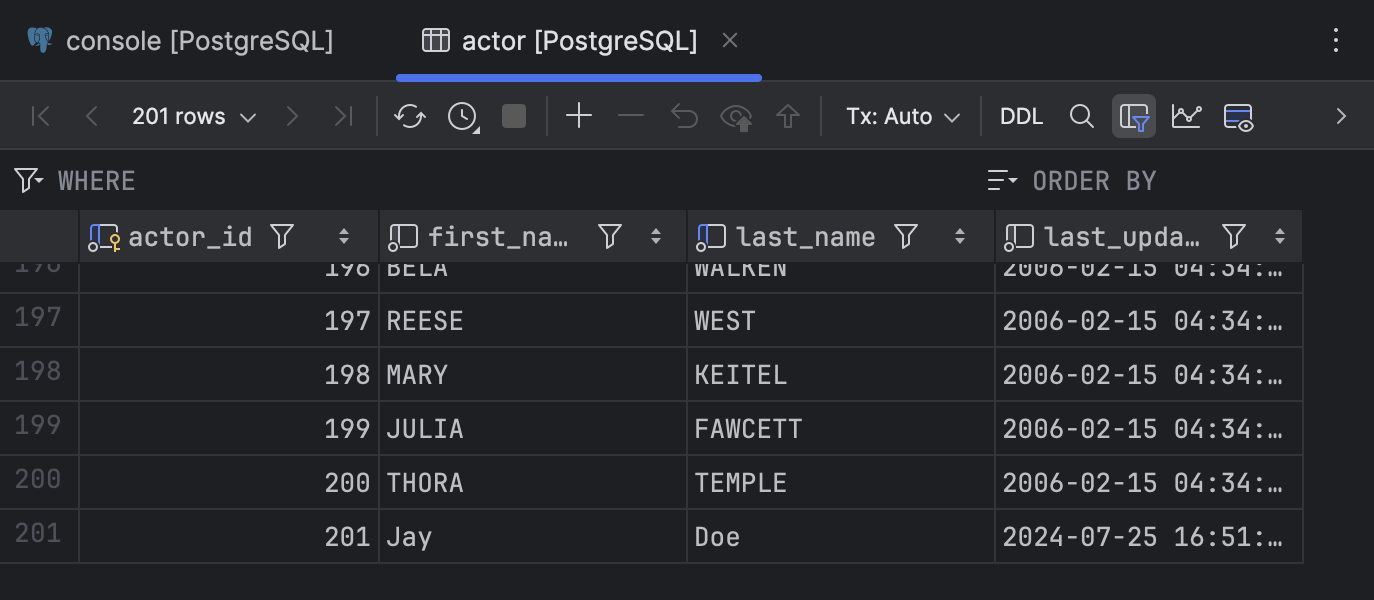Viewport: 1374px width, 600px height.
Task: Open the chart view icon
Action: [x=1186, y=116]
